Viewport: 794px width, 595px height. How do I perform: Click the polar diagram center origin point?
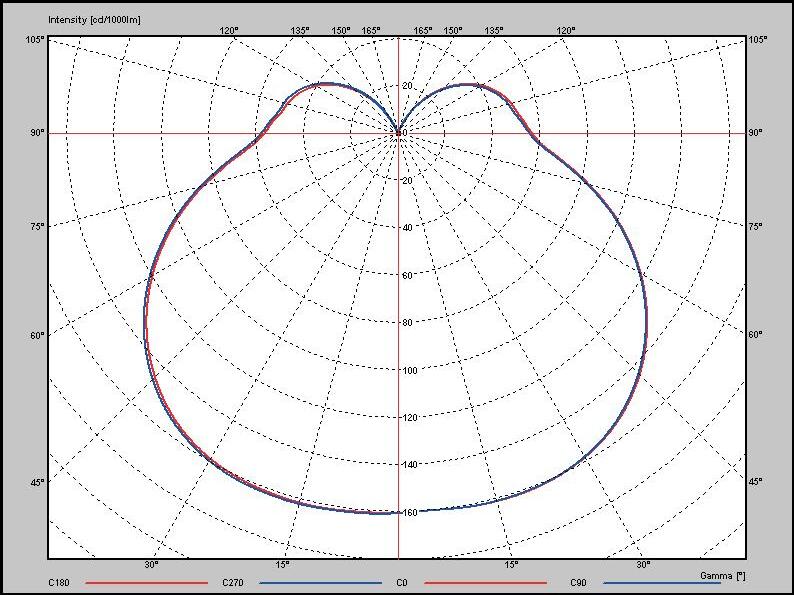coord(398,133)
